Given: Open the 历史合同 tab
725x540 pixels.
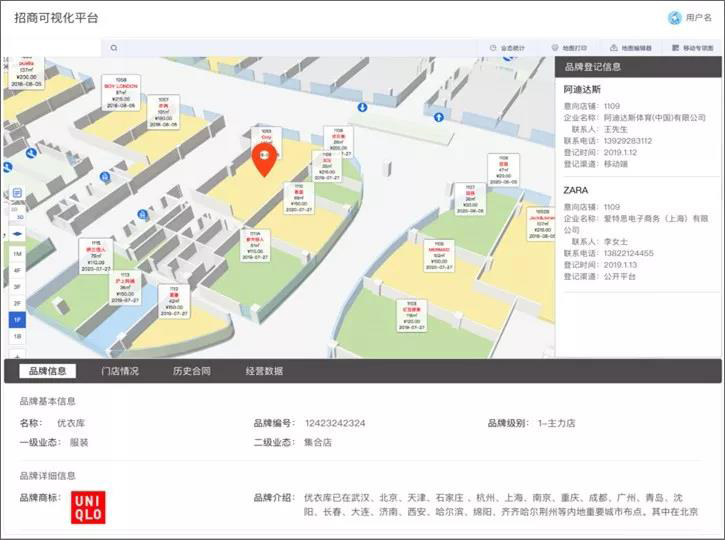Looking at the screenshot, I should pos(191,371).
